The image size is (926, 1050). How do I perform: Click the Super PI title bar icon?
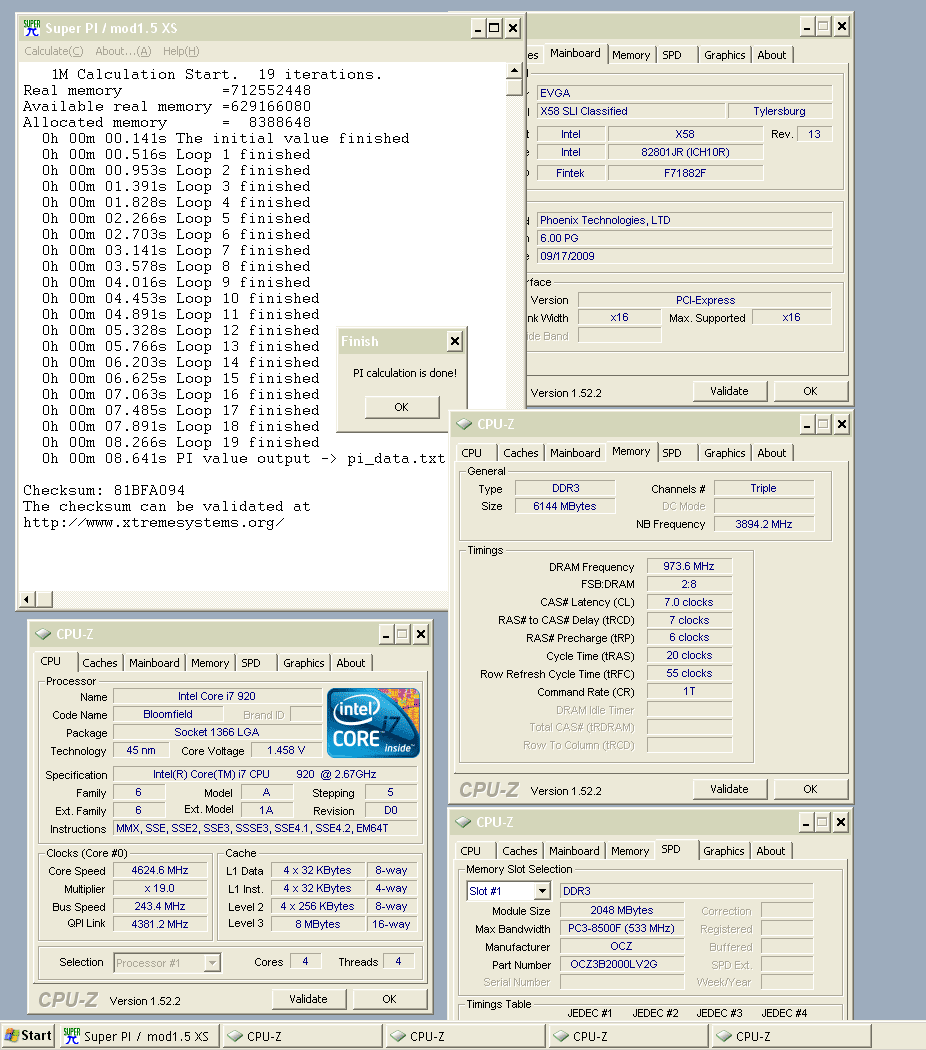click(x=31, y=28)
